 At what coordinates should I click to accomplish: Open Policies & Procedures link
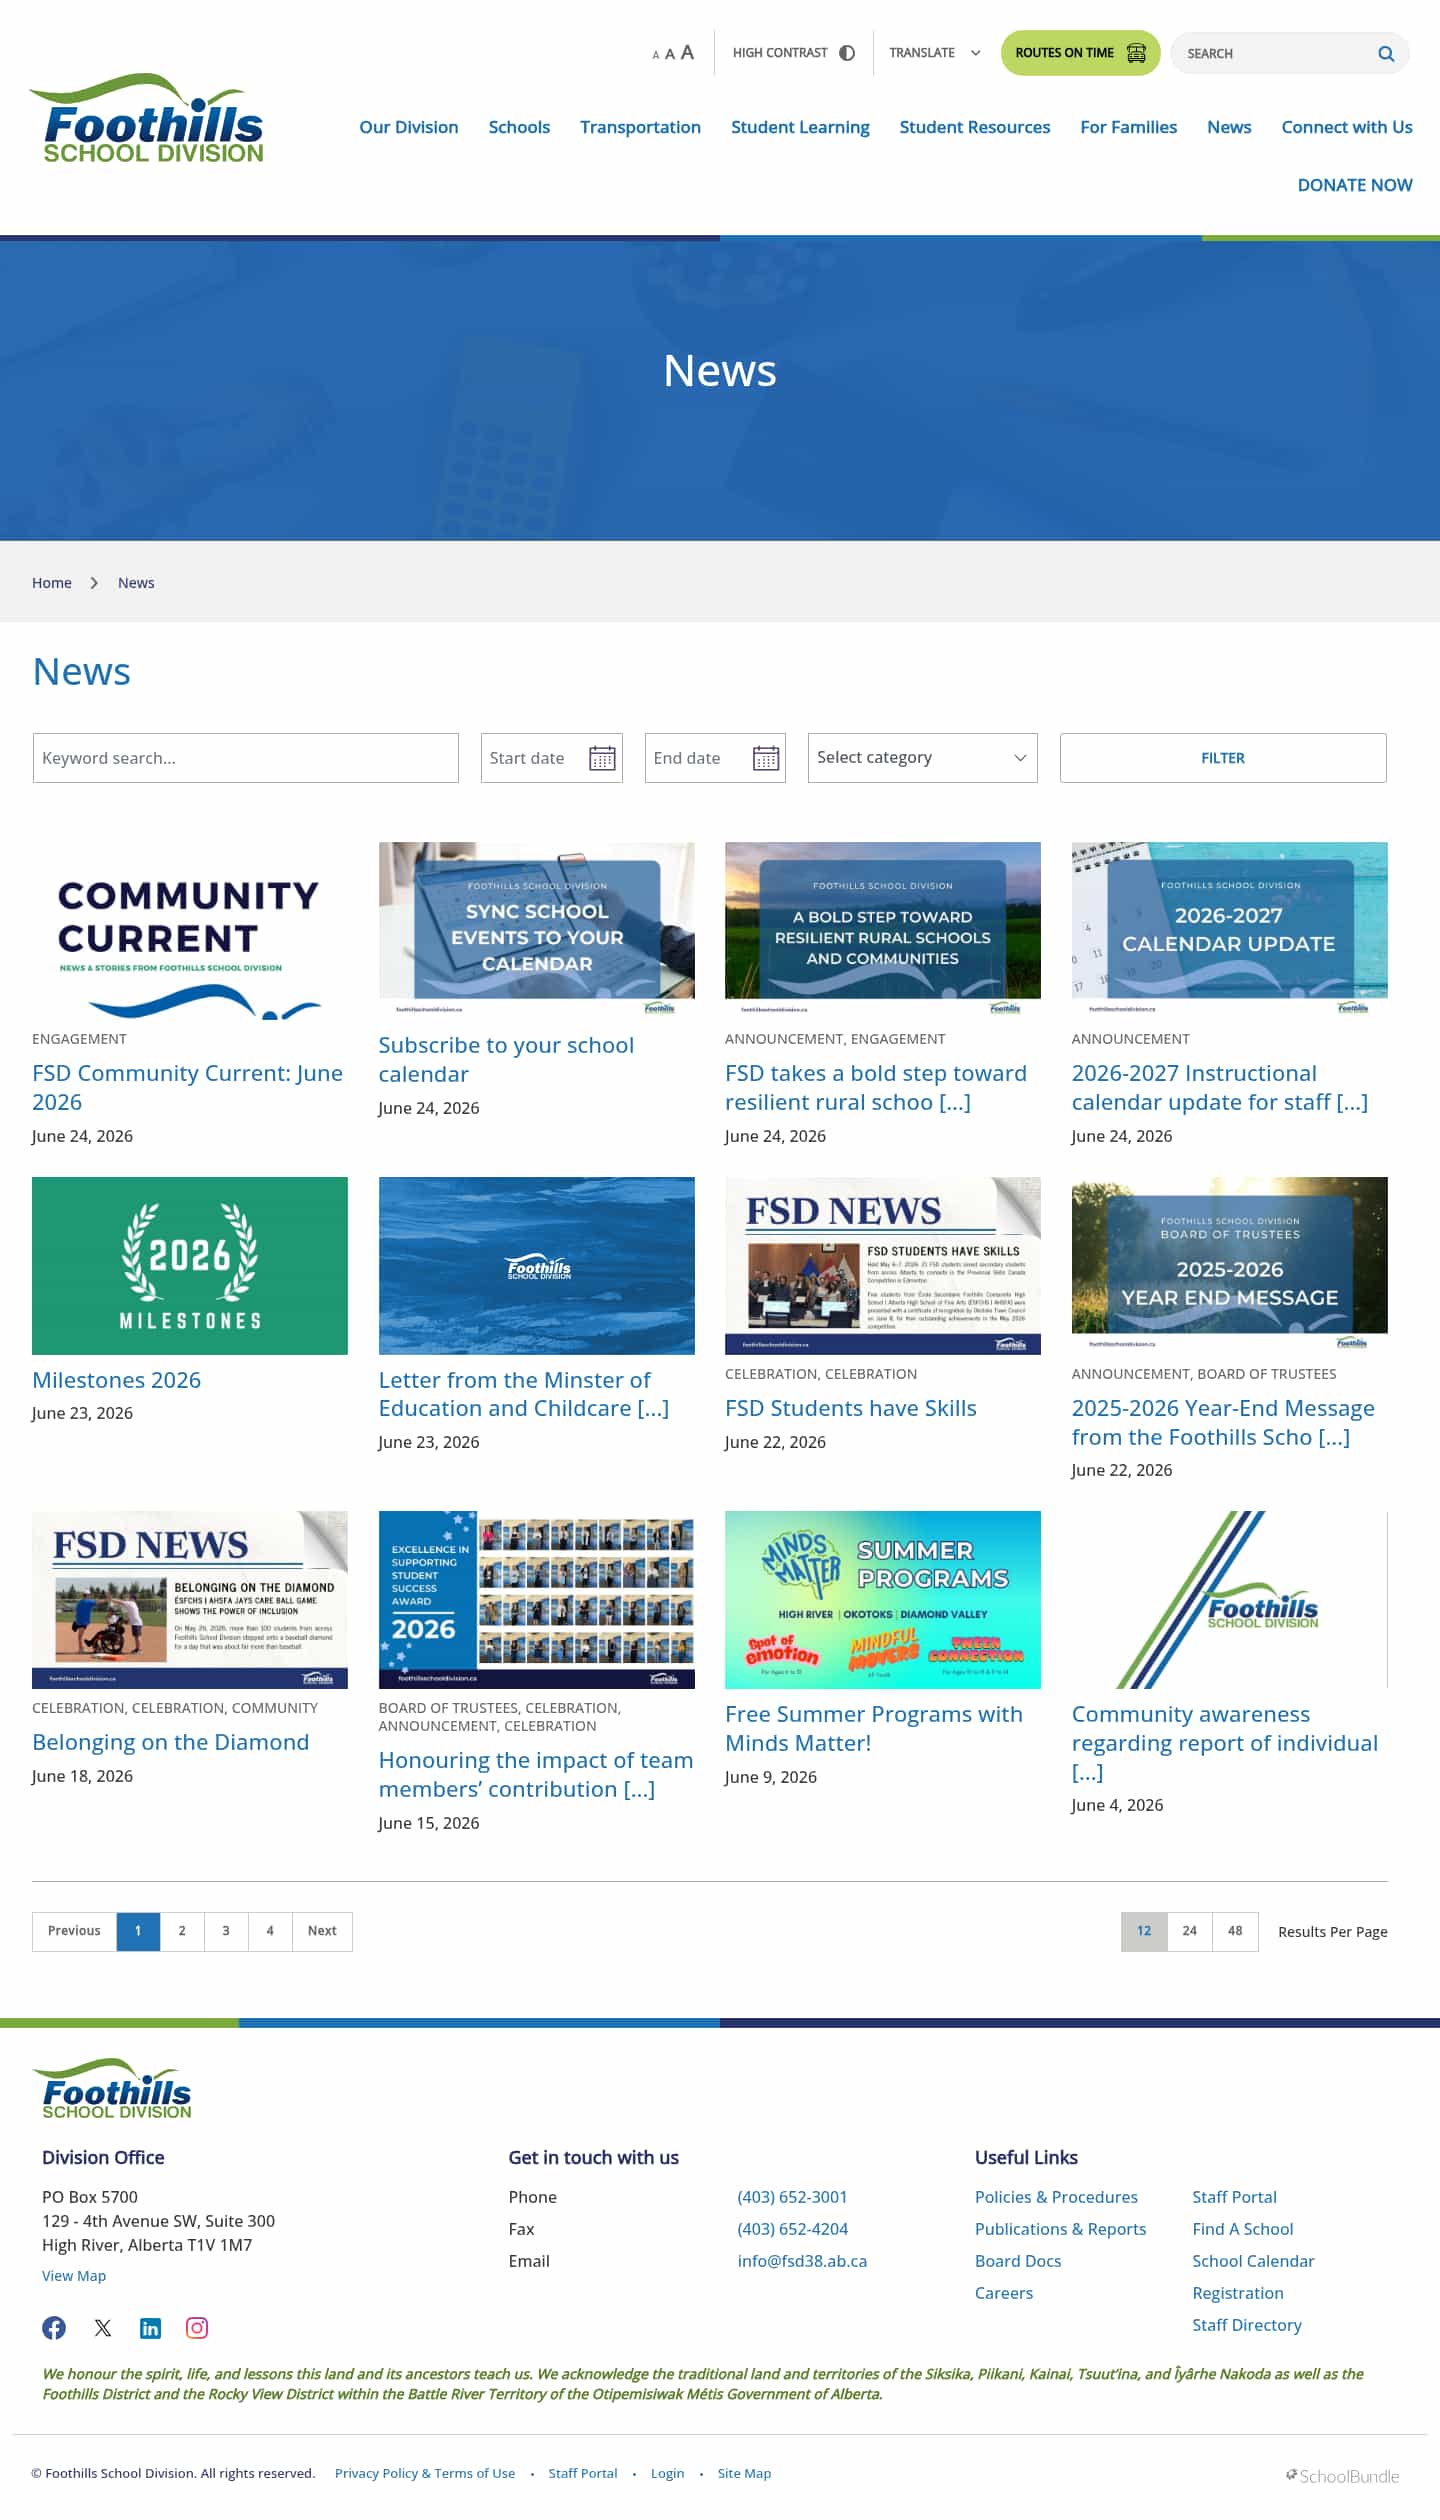click(1056, 2197)
